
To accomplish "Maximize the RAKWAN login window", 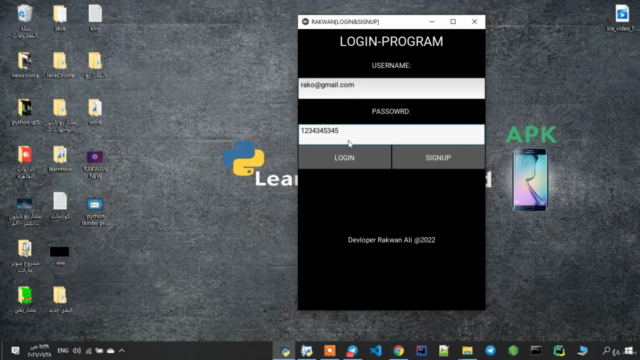I will (x=453, y=22).
